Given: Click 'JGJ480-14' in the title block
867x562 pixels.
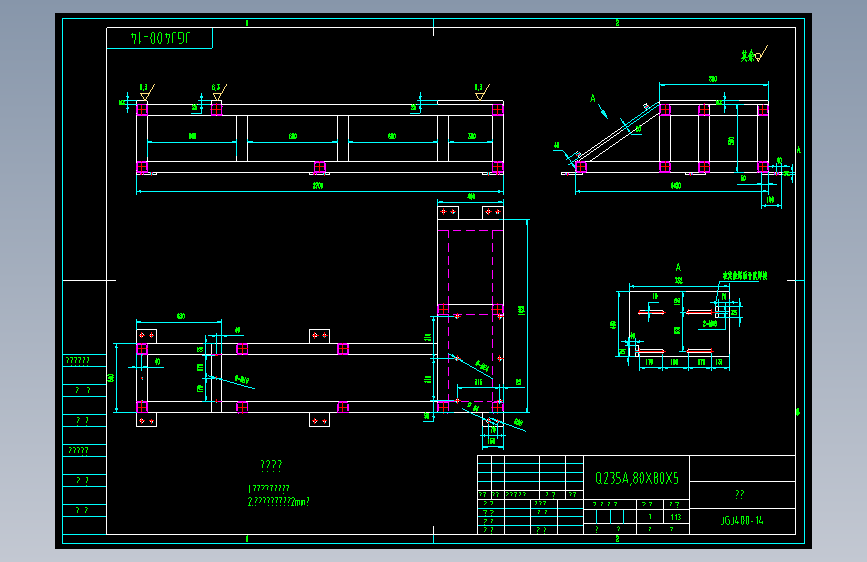Looking at the screenshot, I should tap(742, 521).
